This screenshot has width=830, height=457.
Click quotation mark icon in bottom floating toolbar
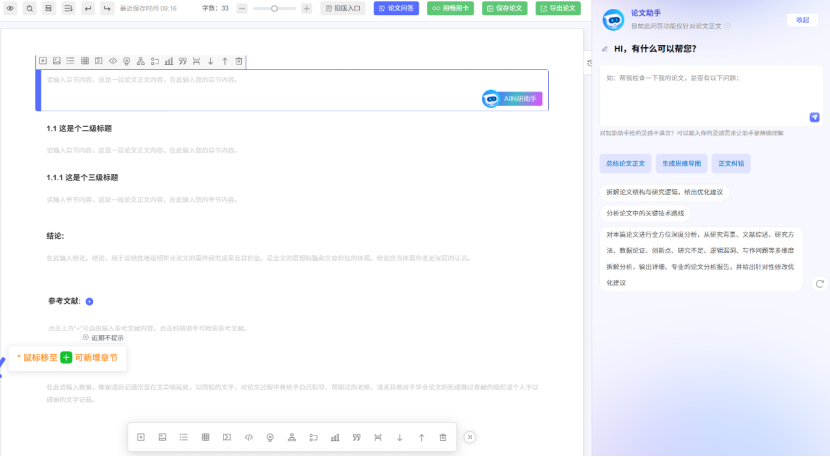357,437
